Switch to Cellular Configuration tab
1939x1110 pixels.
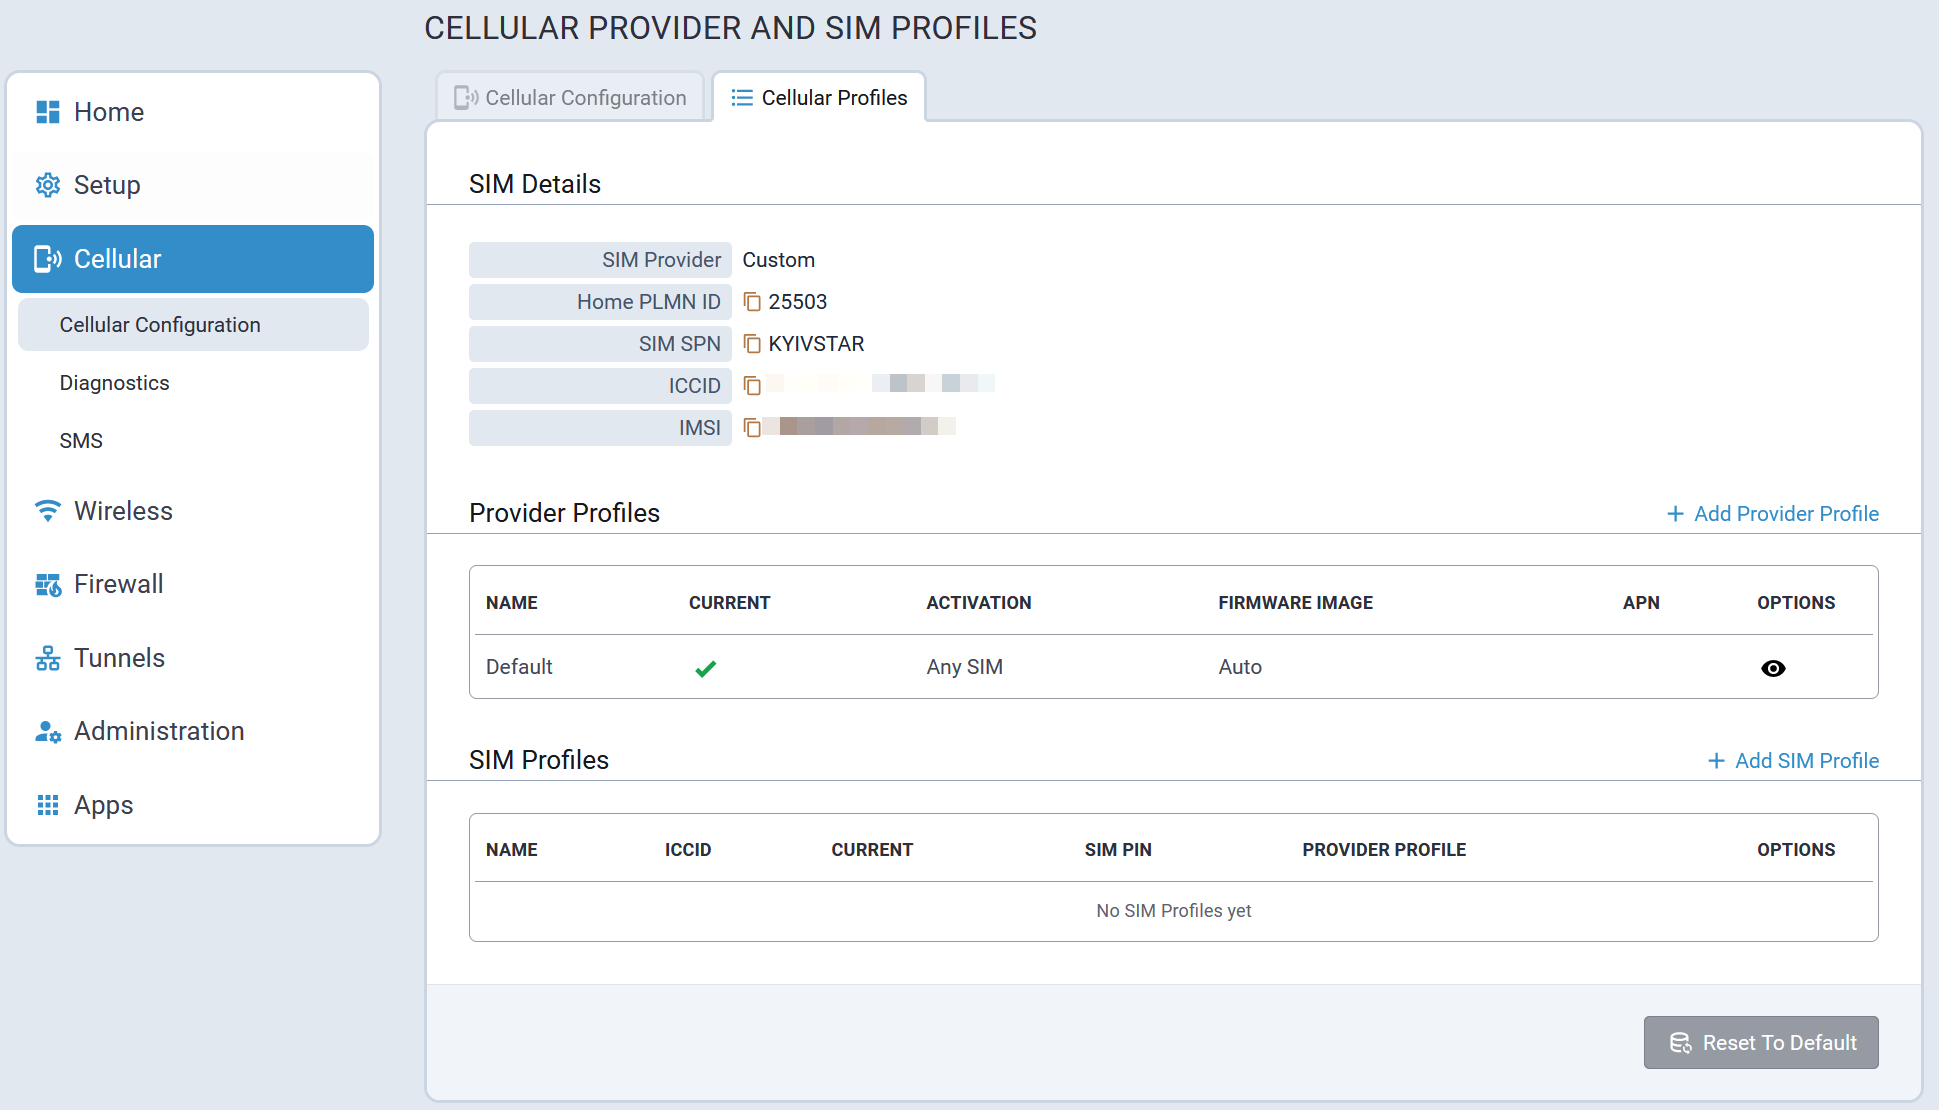(570, 98)
